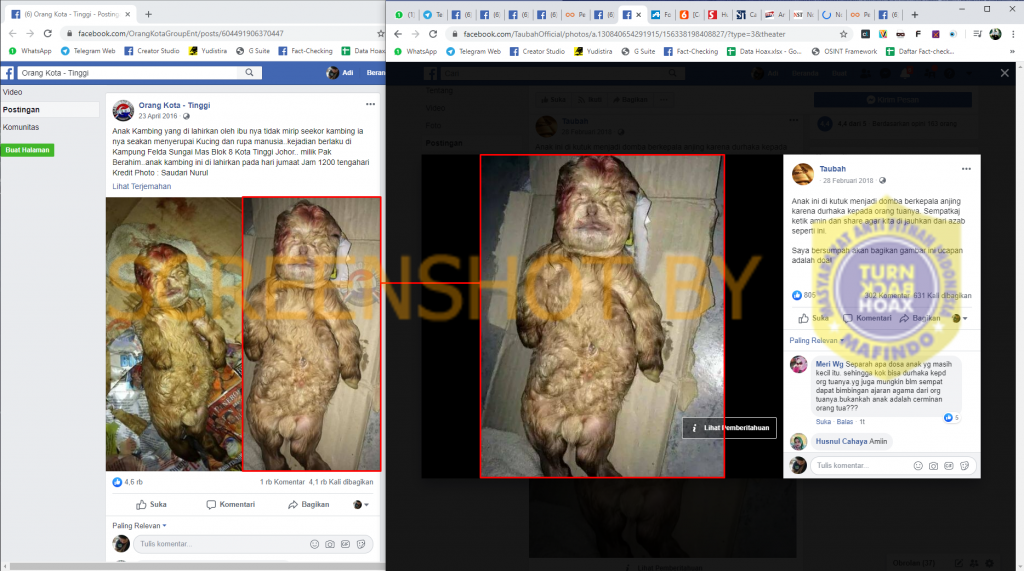
Task: Add sticker in left window comment box
Action: [361, 544]
